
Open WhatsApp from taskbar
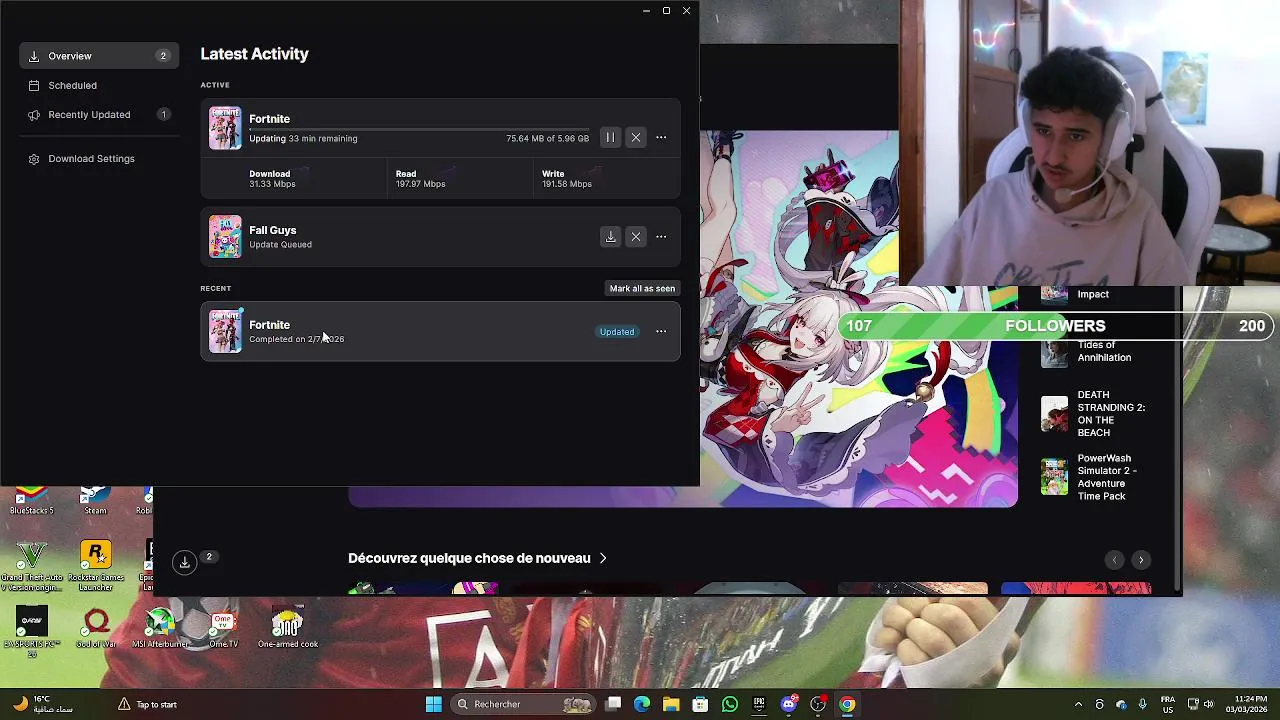(x=730, y=704)
